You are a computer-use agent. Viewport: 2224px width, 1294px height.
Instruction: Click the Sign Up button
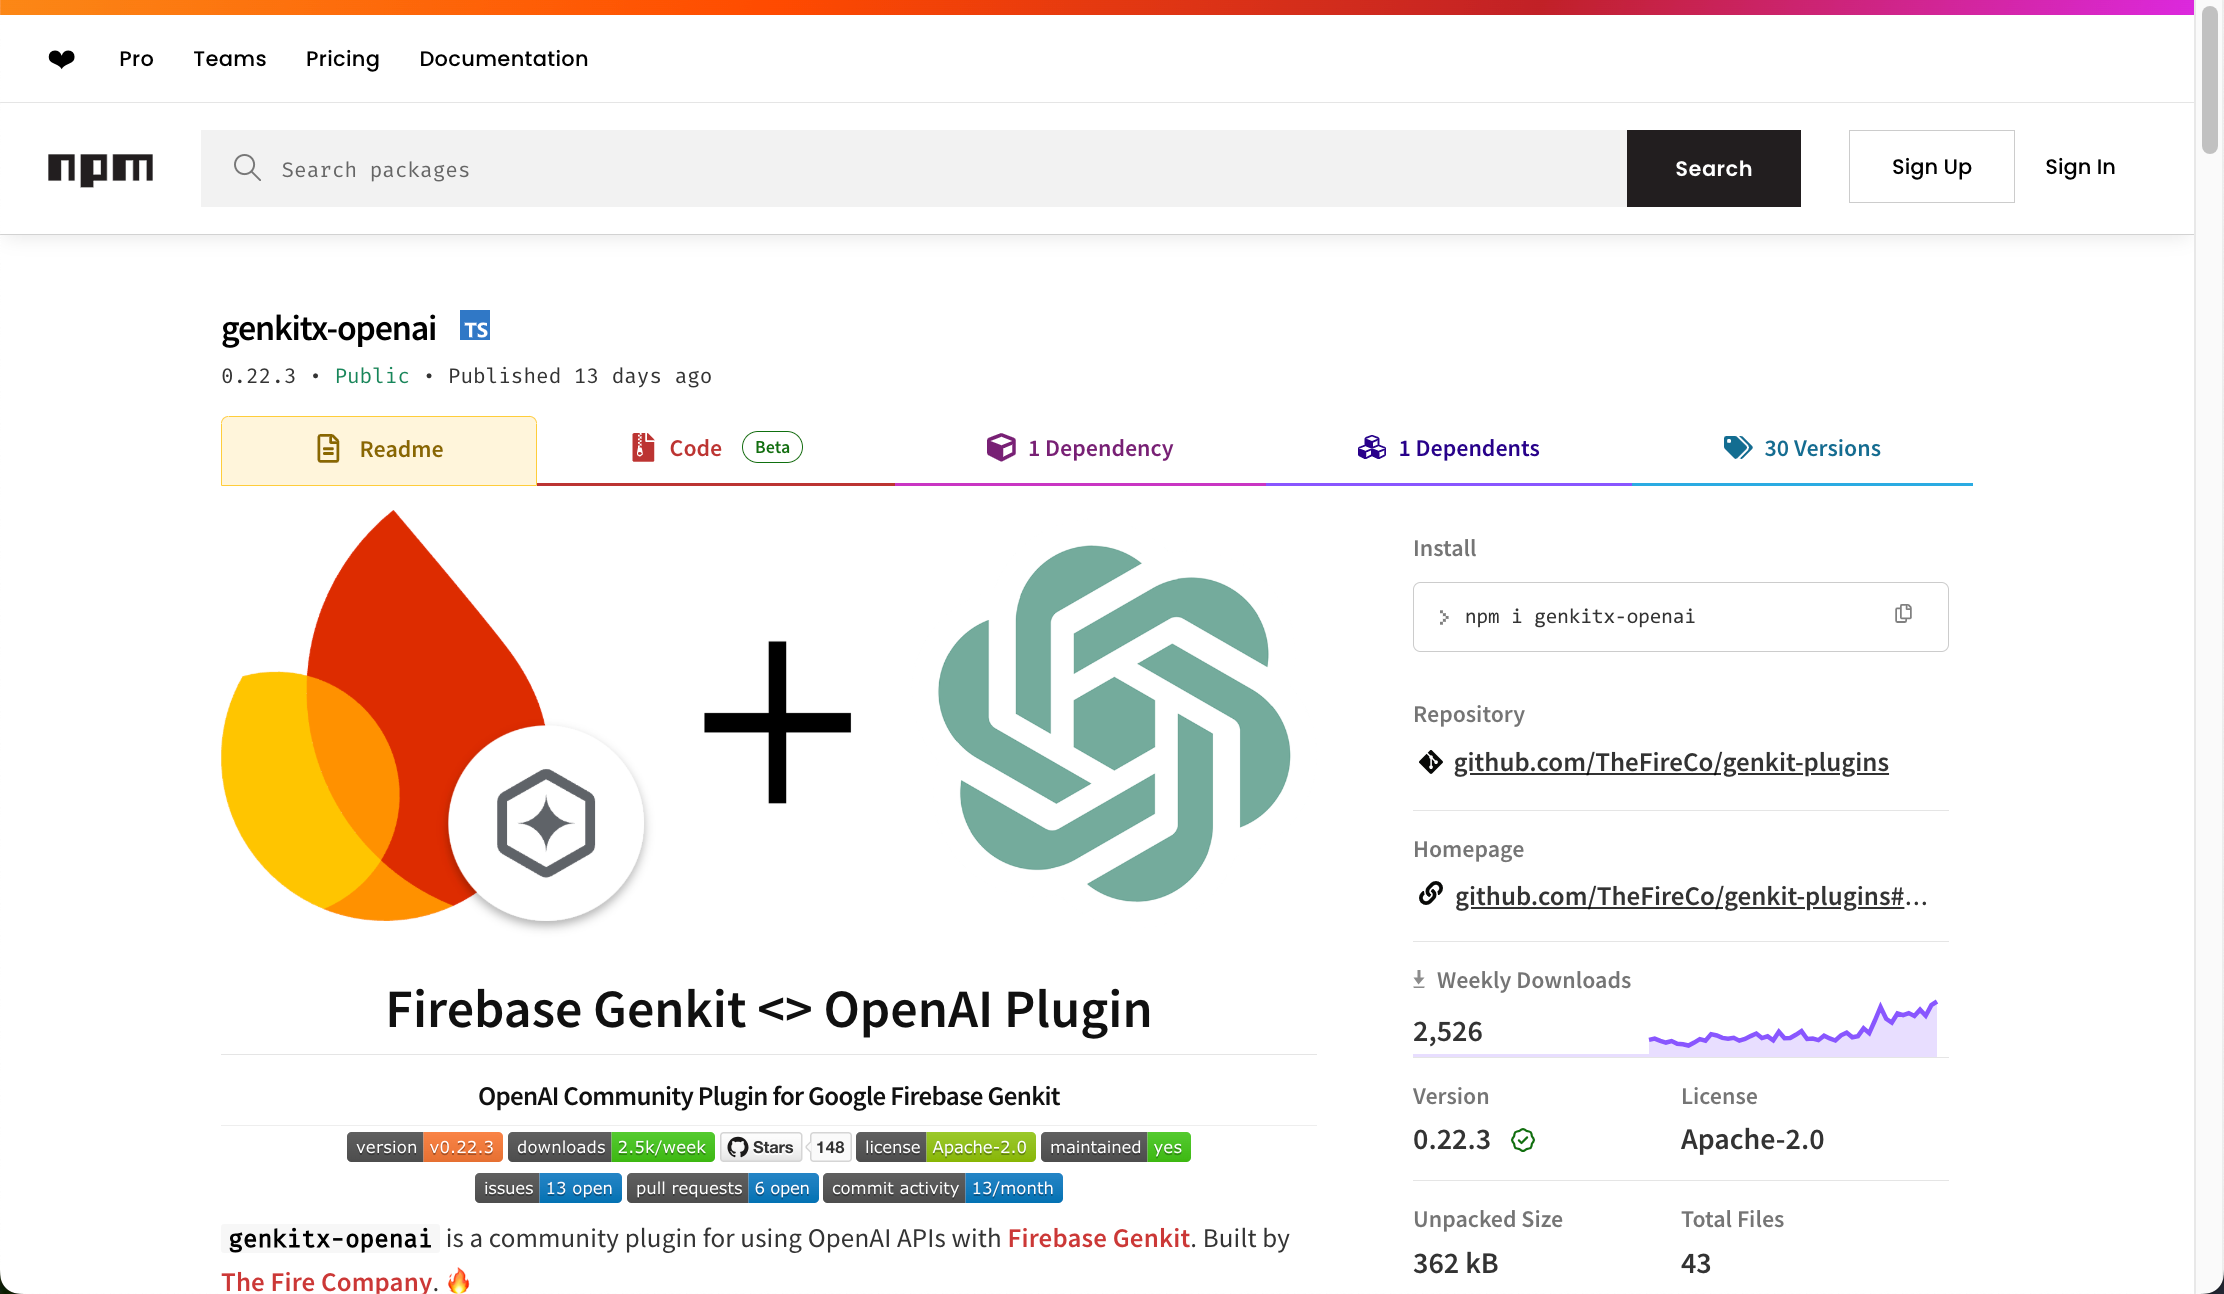coord(1931,167)
